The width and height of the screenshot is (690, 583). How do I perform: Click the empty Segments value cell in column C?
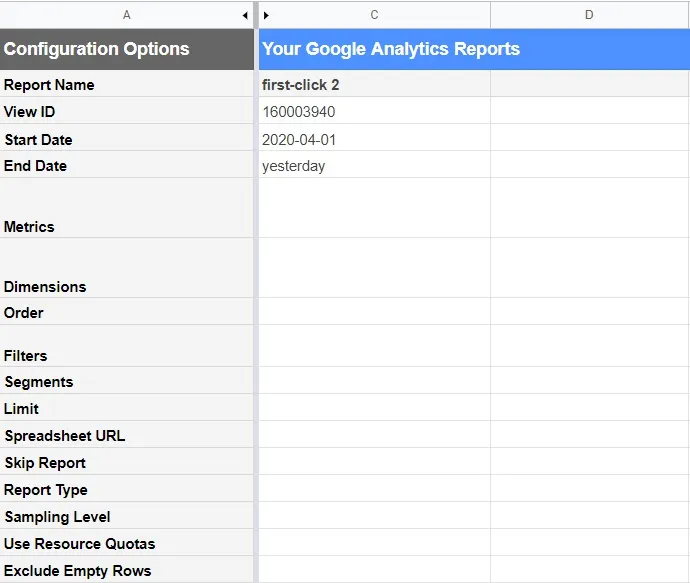[x=374, y=381]
